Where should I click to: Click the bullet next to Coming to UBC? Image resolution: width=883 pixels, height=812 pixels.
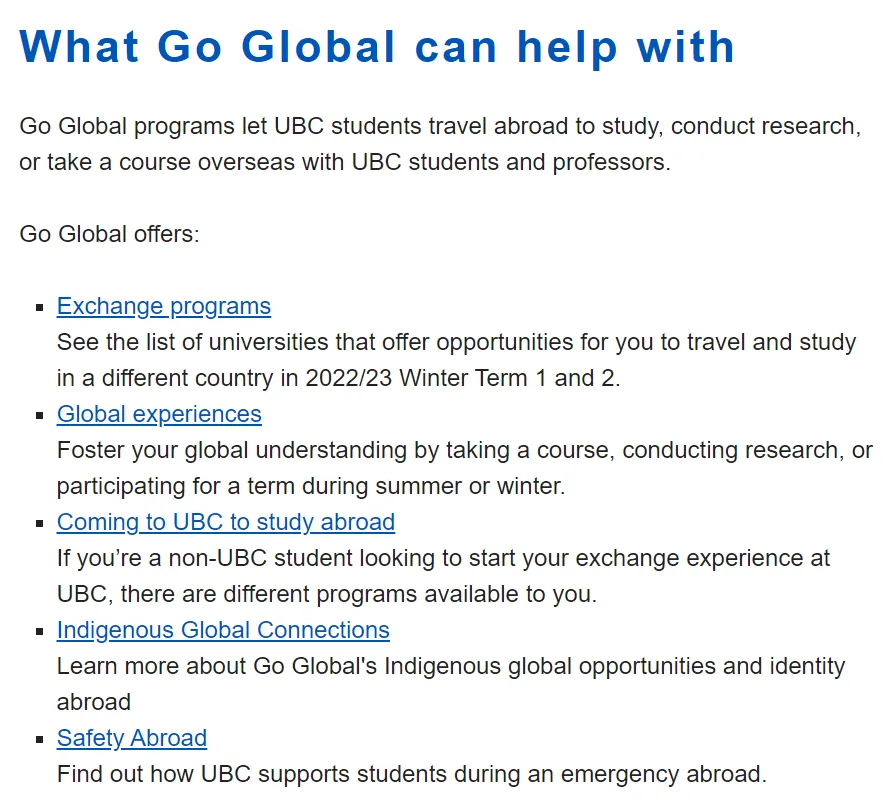coord(40,524)
